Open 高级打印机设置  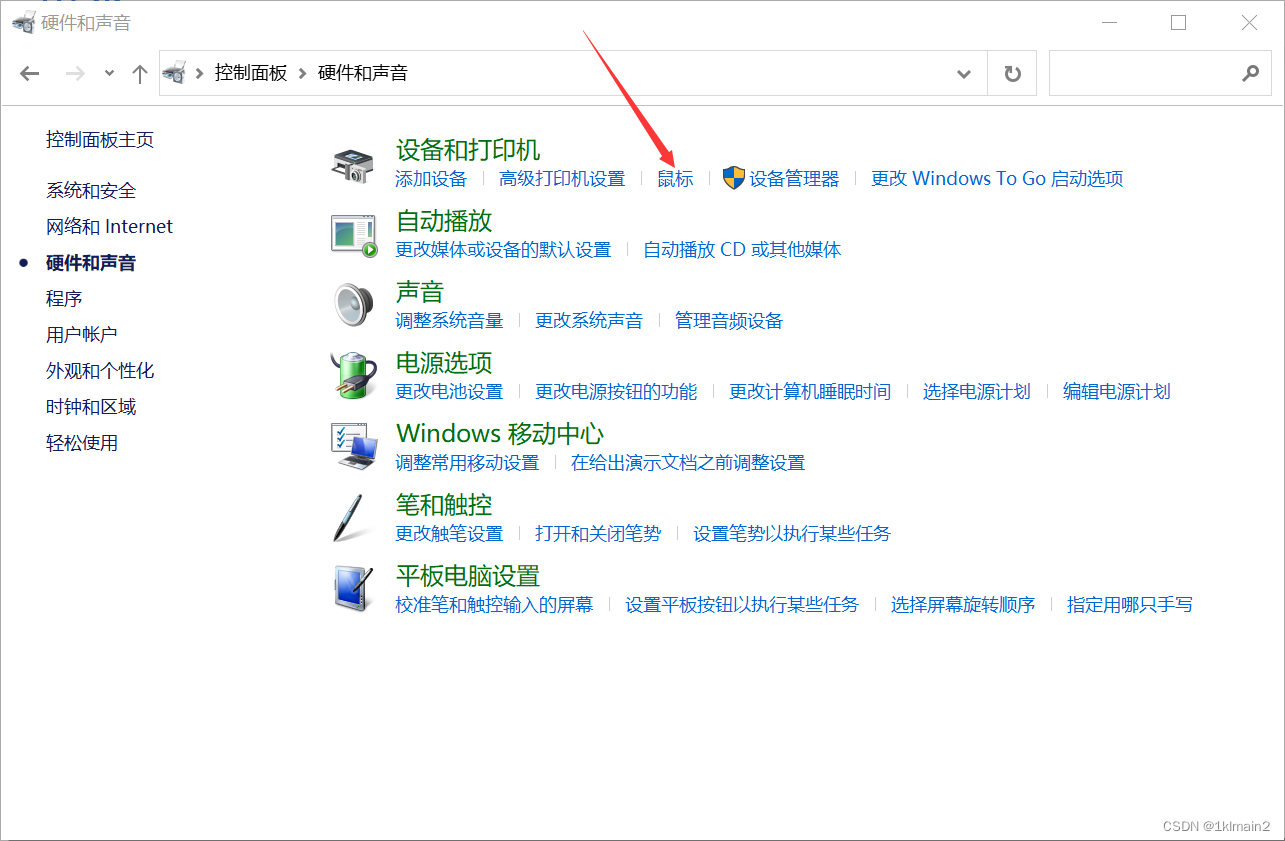562,179
